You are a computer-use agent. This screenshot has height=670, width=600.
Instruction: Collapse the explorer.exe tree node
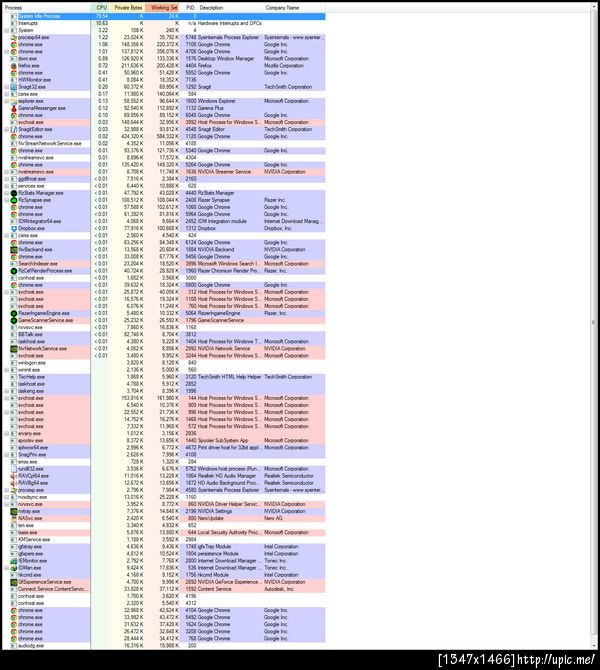[6, 101]
